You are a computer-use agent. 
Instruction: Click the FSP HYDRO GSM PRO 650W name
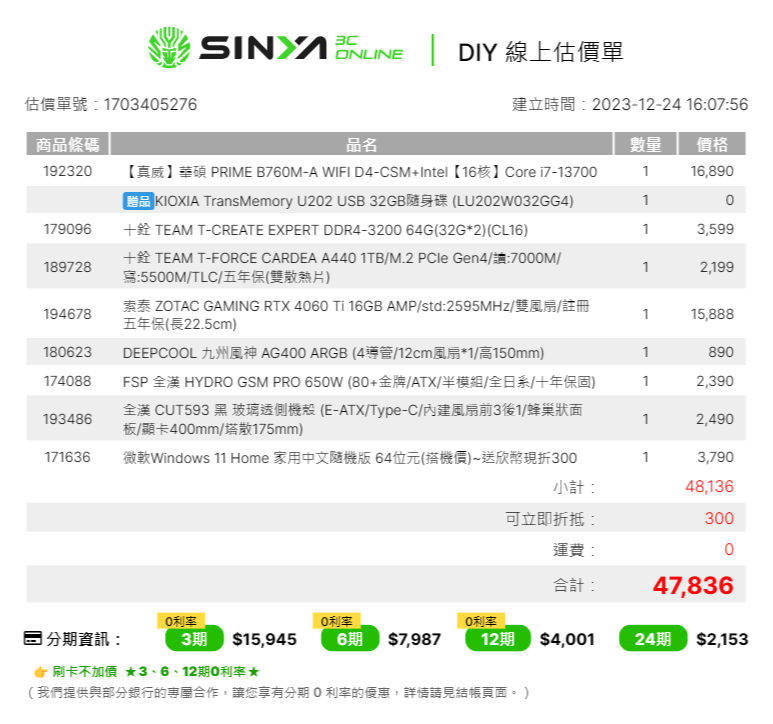click(x=359, y=382)
